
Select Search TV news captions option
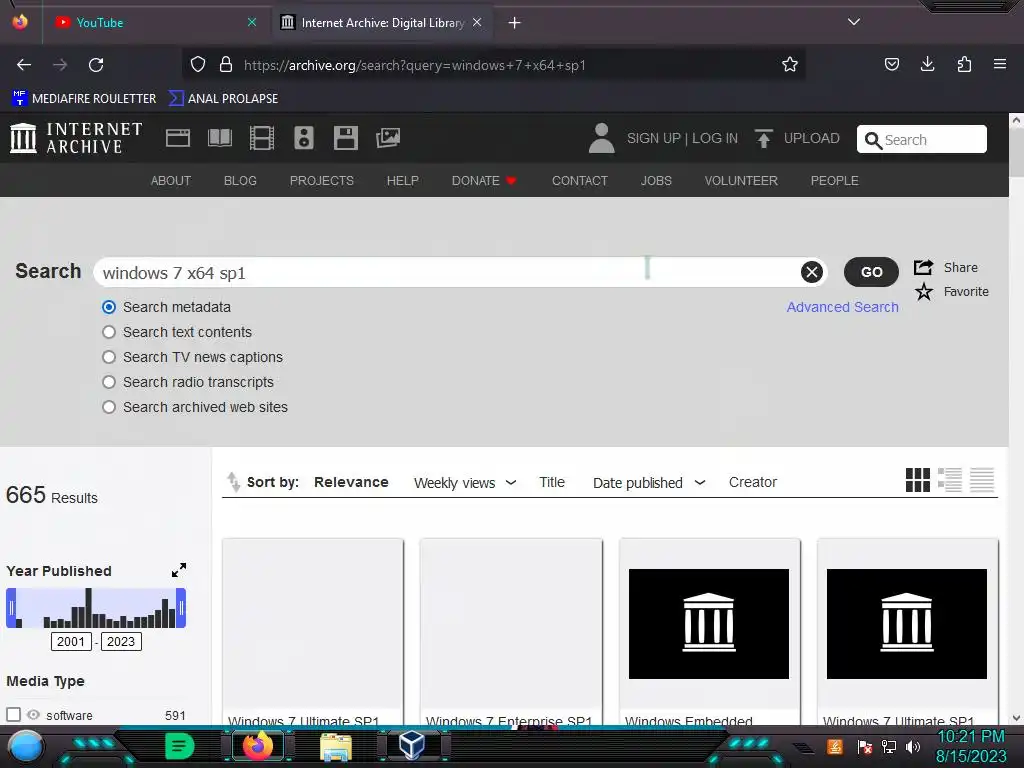click(x=109, y=357)
